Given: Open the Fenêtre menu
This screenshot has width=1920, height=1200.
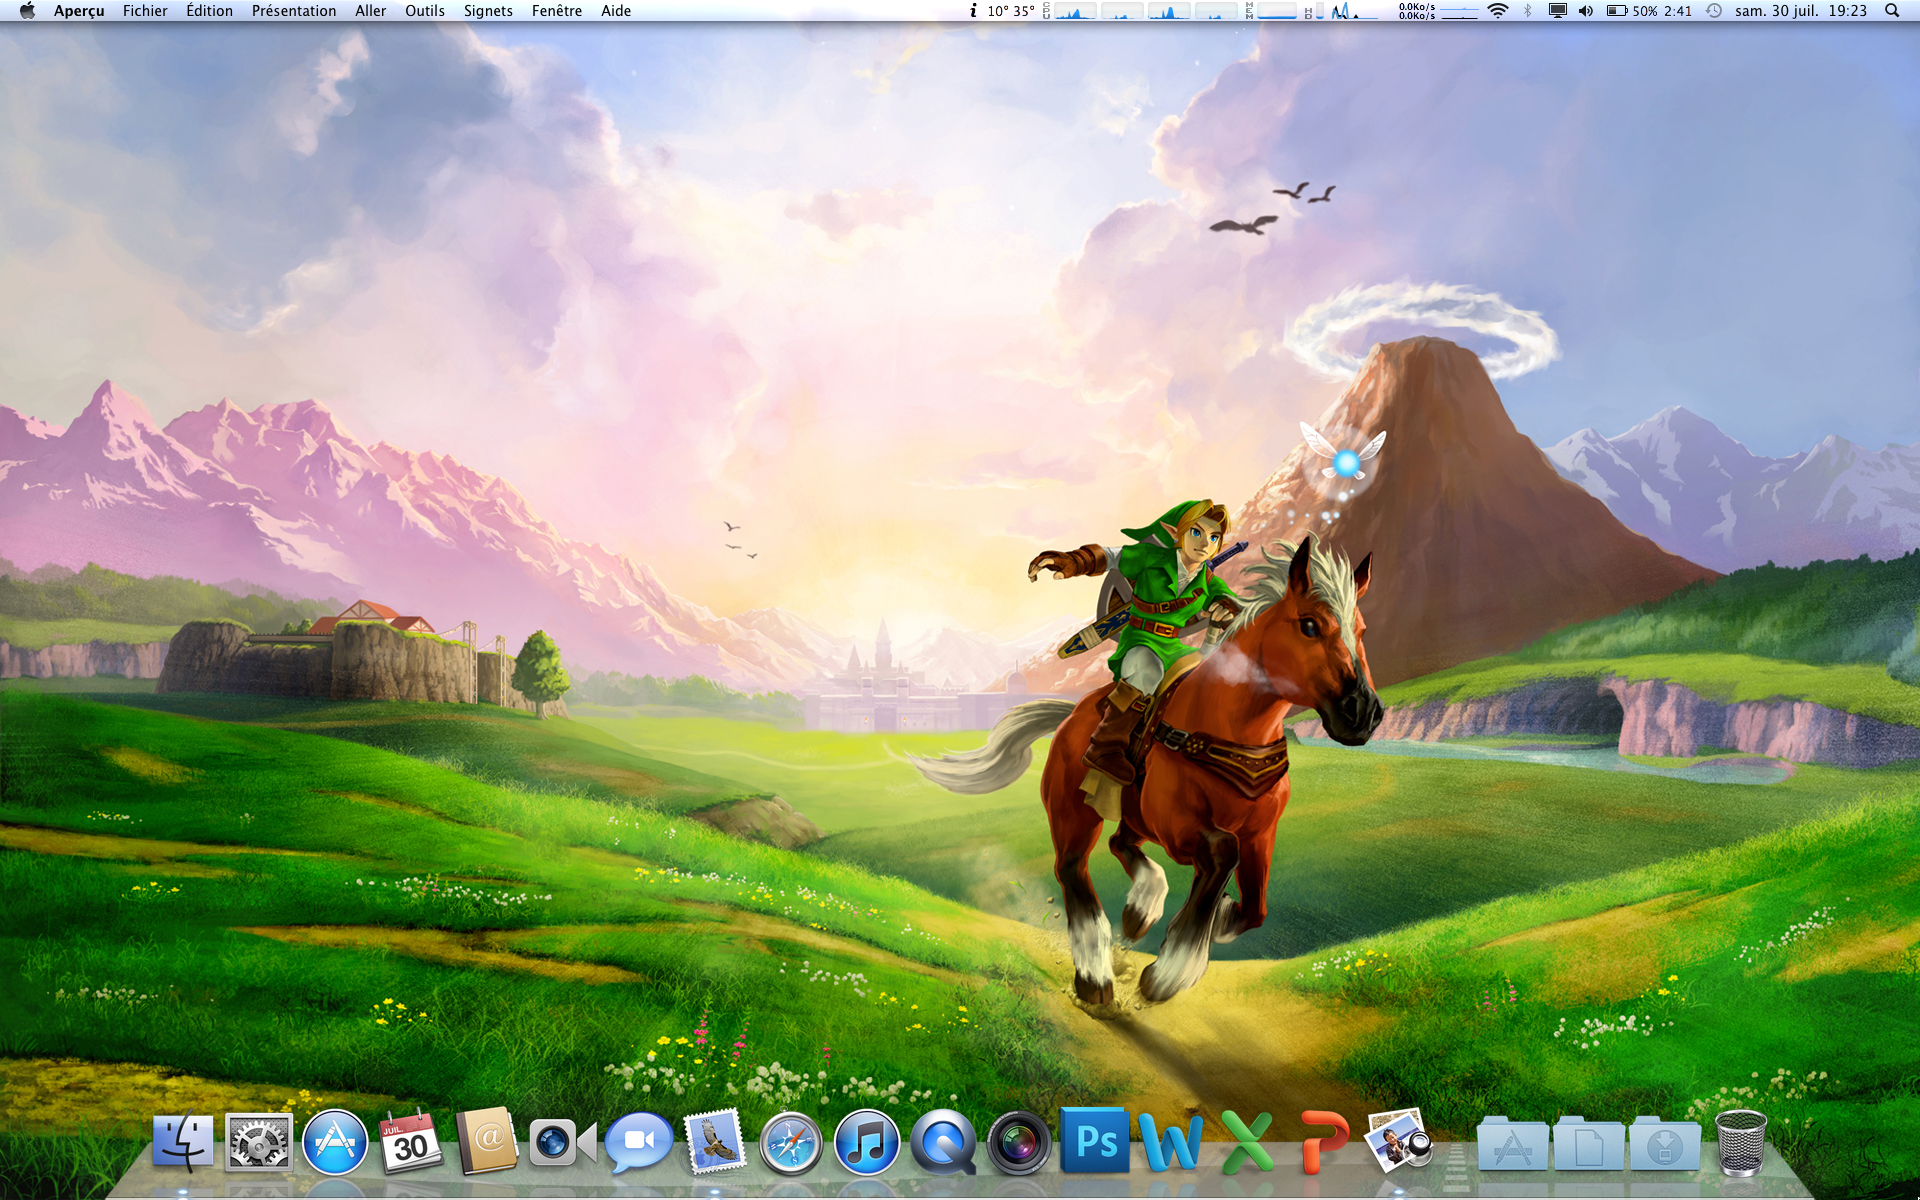Looking at the screenshot, I should click(557, 11).
